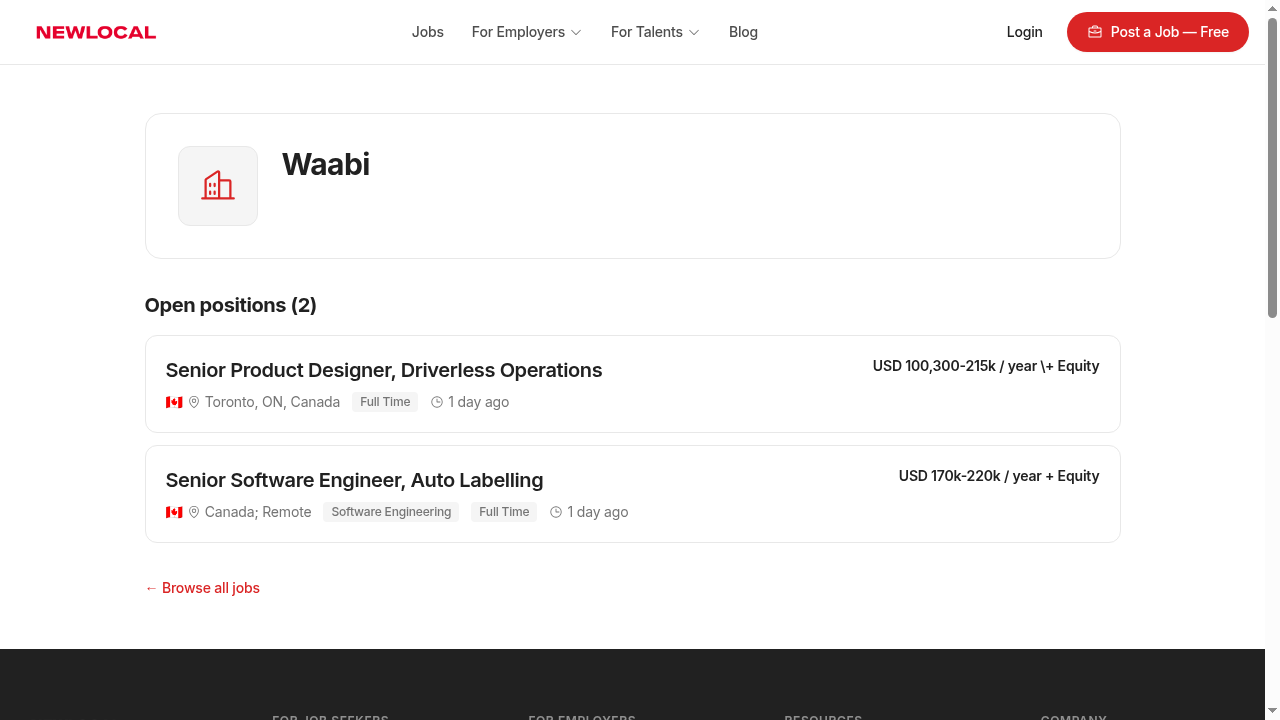Click location pin icon beside Toronto, ON, Canada

click(194, 402)
